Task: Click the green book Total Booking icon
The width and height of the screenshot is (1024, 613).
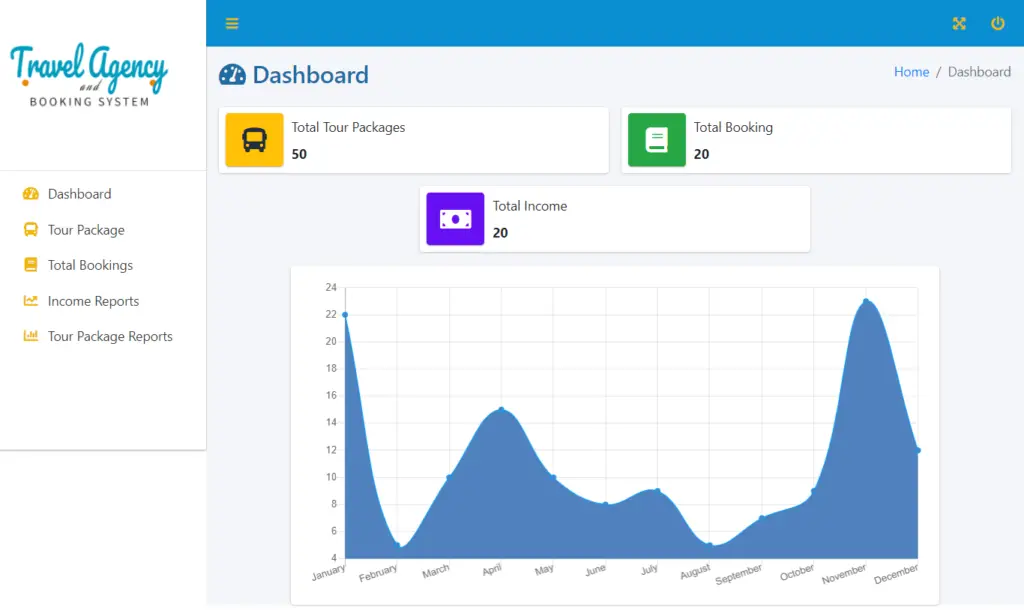Action: pyautogui.click(x=657, y=140)
